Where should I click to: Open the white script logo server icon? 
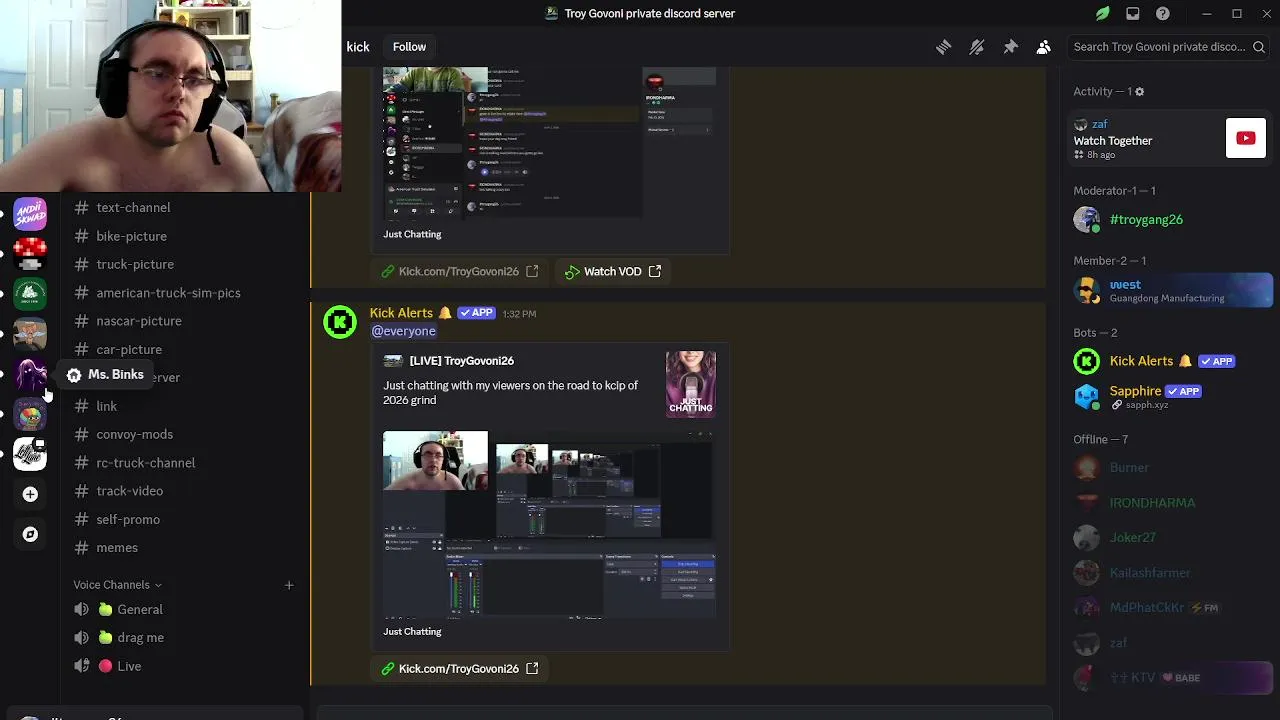pyautogui.click(x=30, y=454)
